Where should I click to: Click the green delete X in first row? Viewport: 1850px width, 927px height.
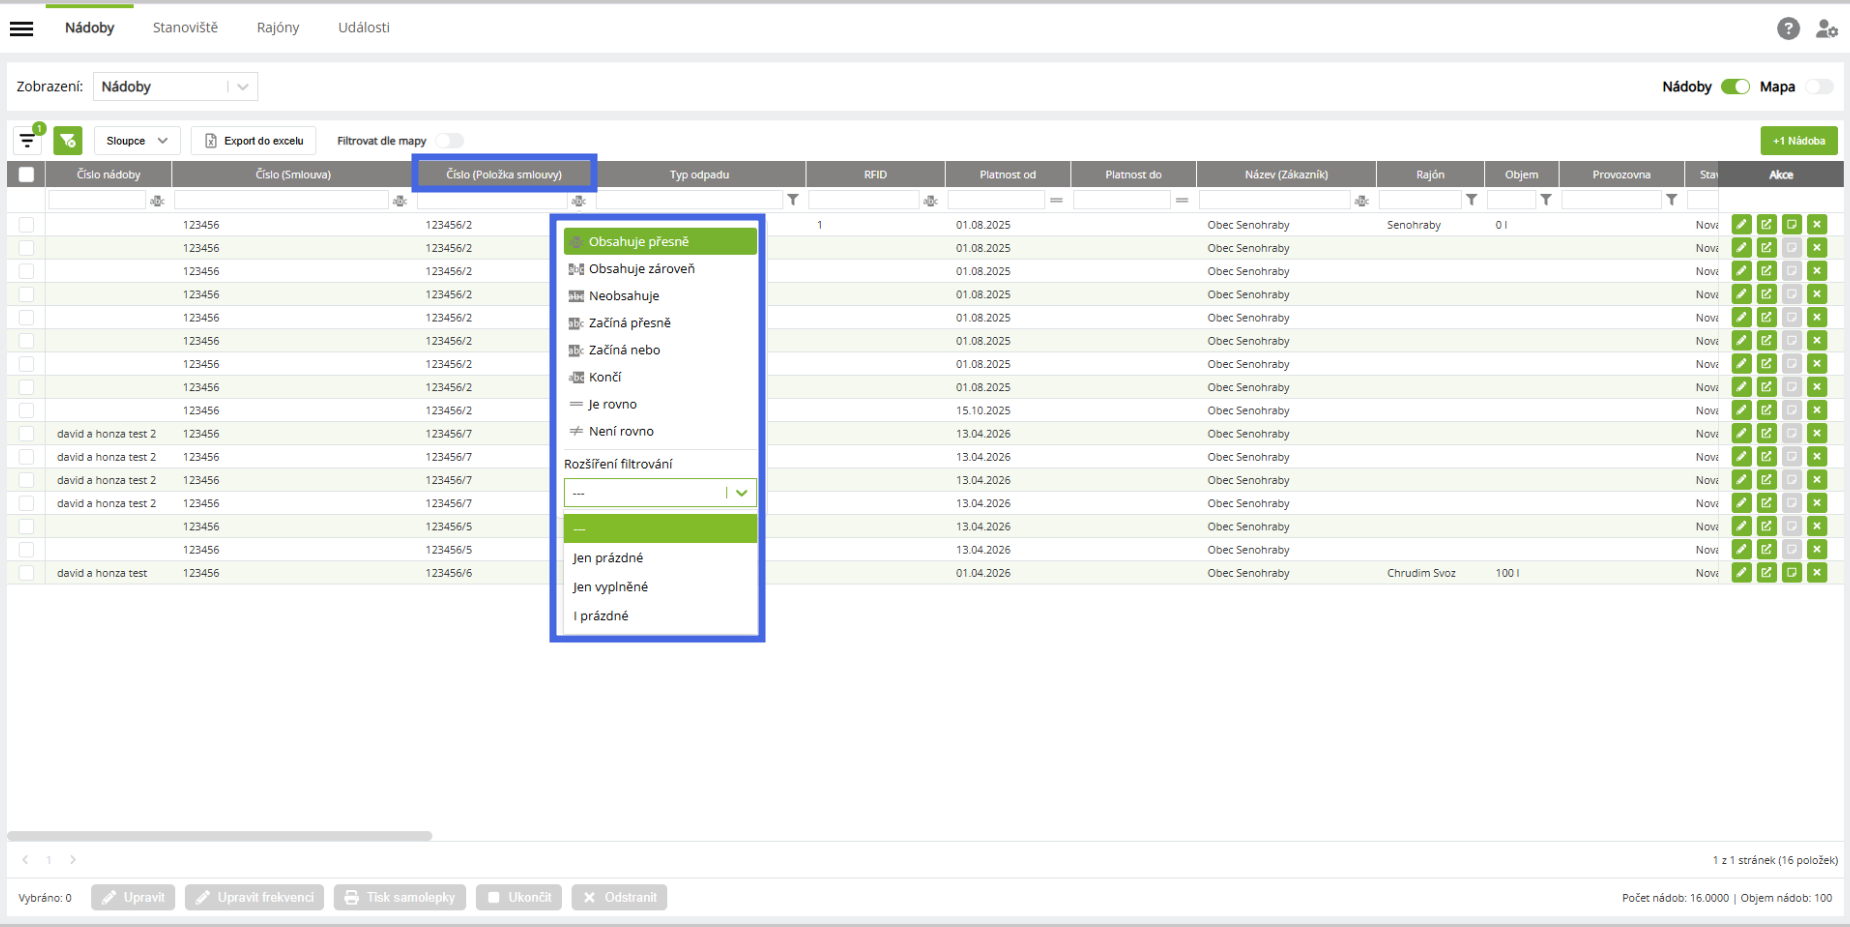(1817, 224)
